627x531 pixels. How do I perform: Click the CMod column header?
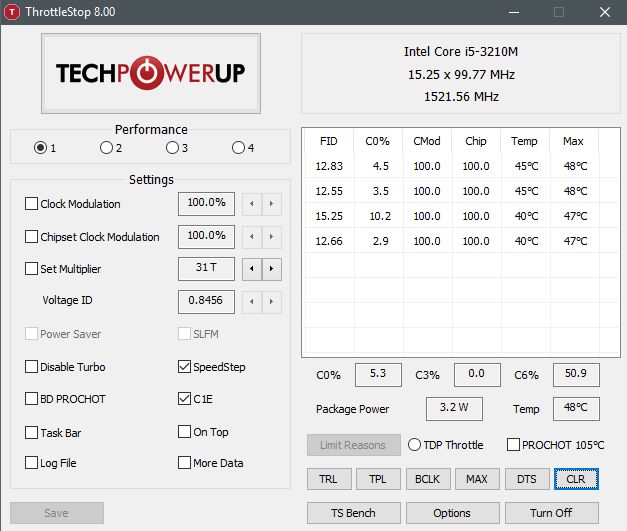427,141
